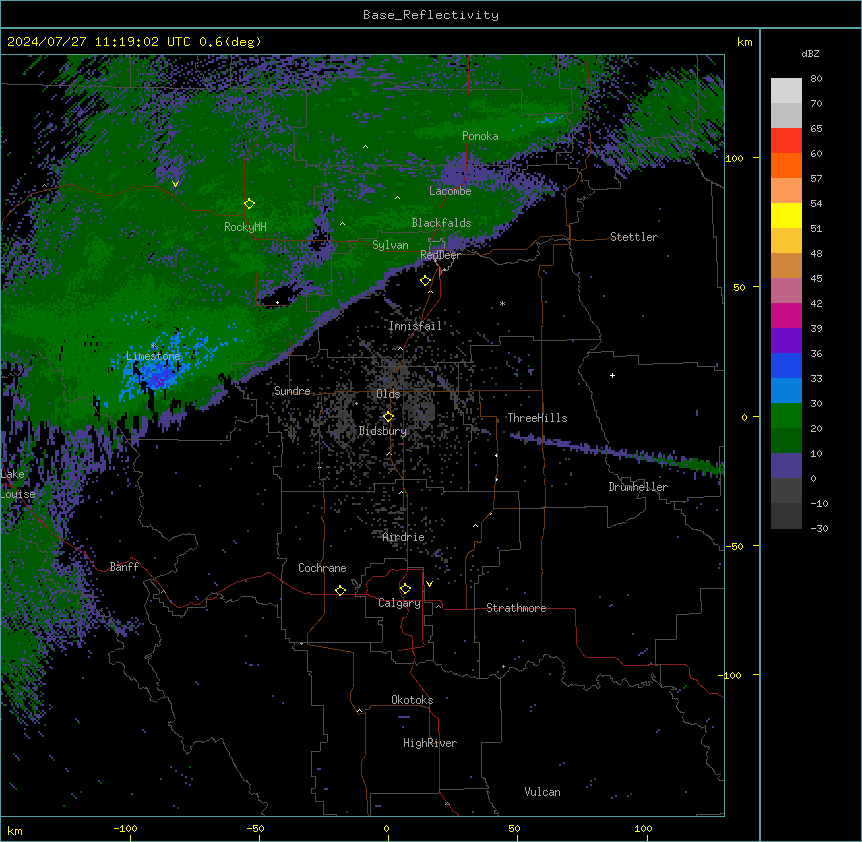
Task: Click the 80 value atop the dBZ scale
Action: [x=816, y=79]
